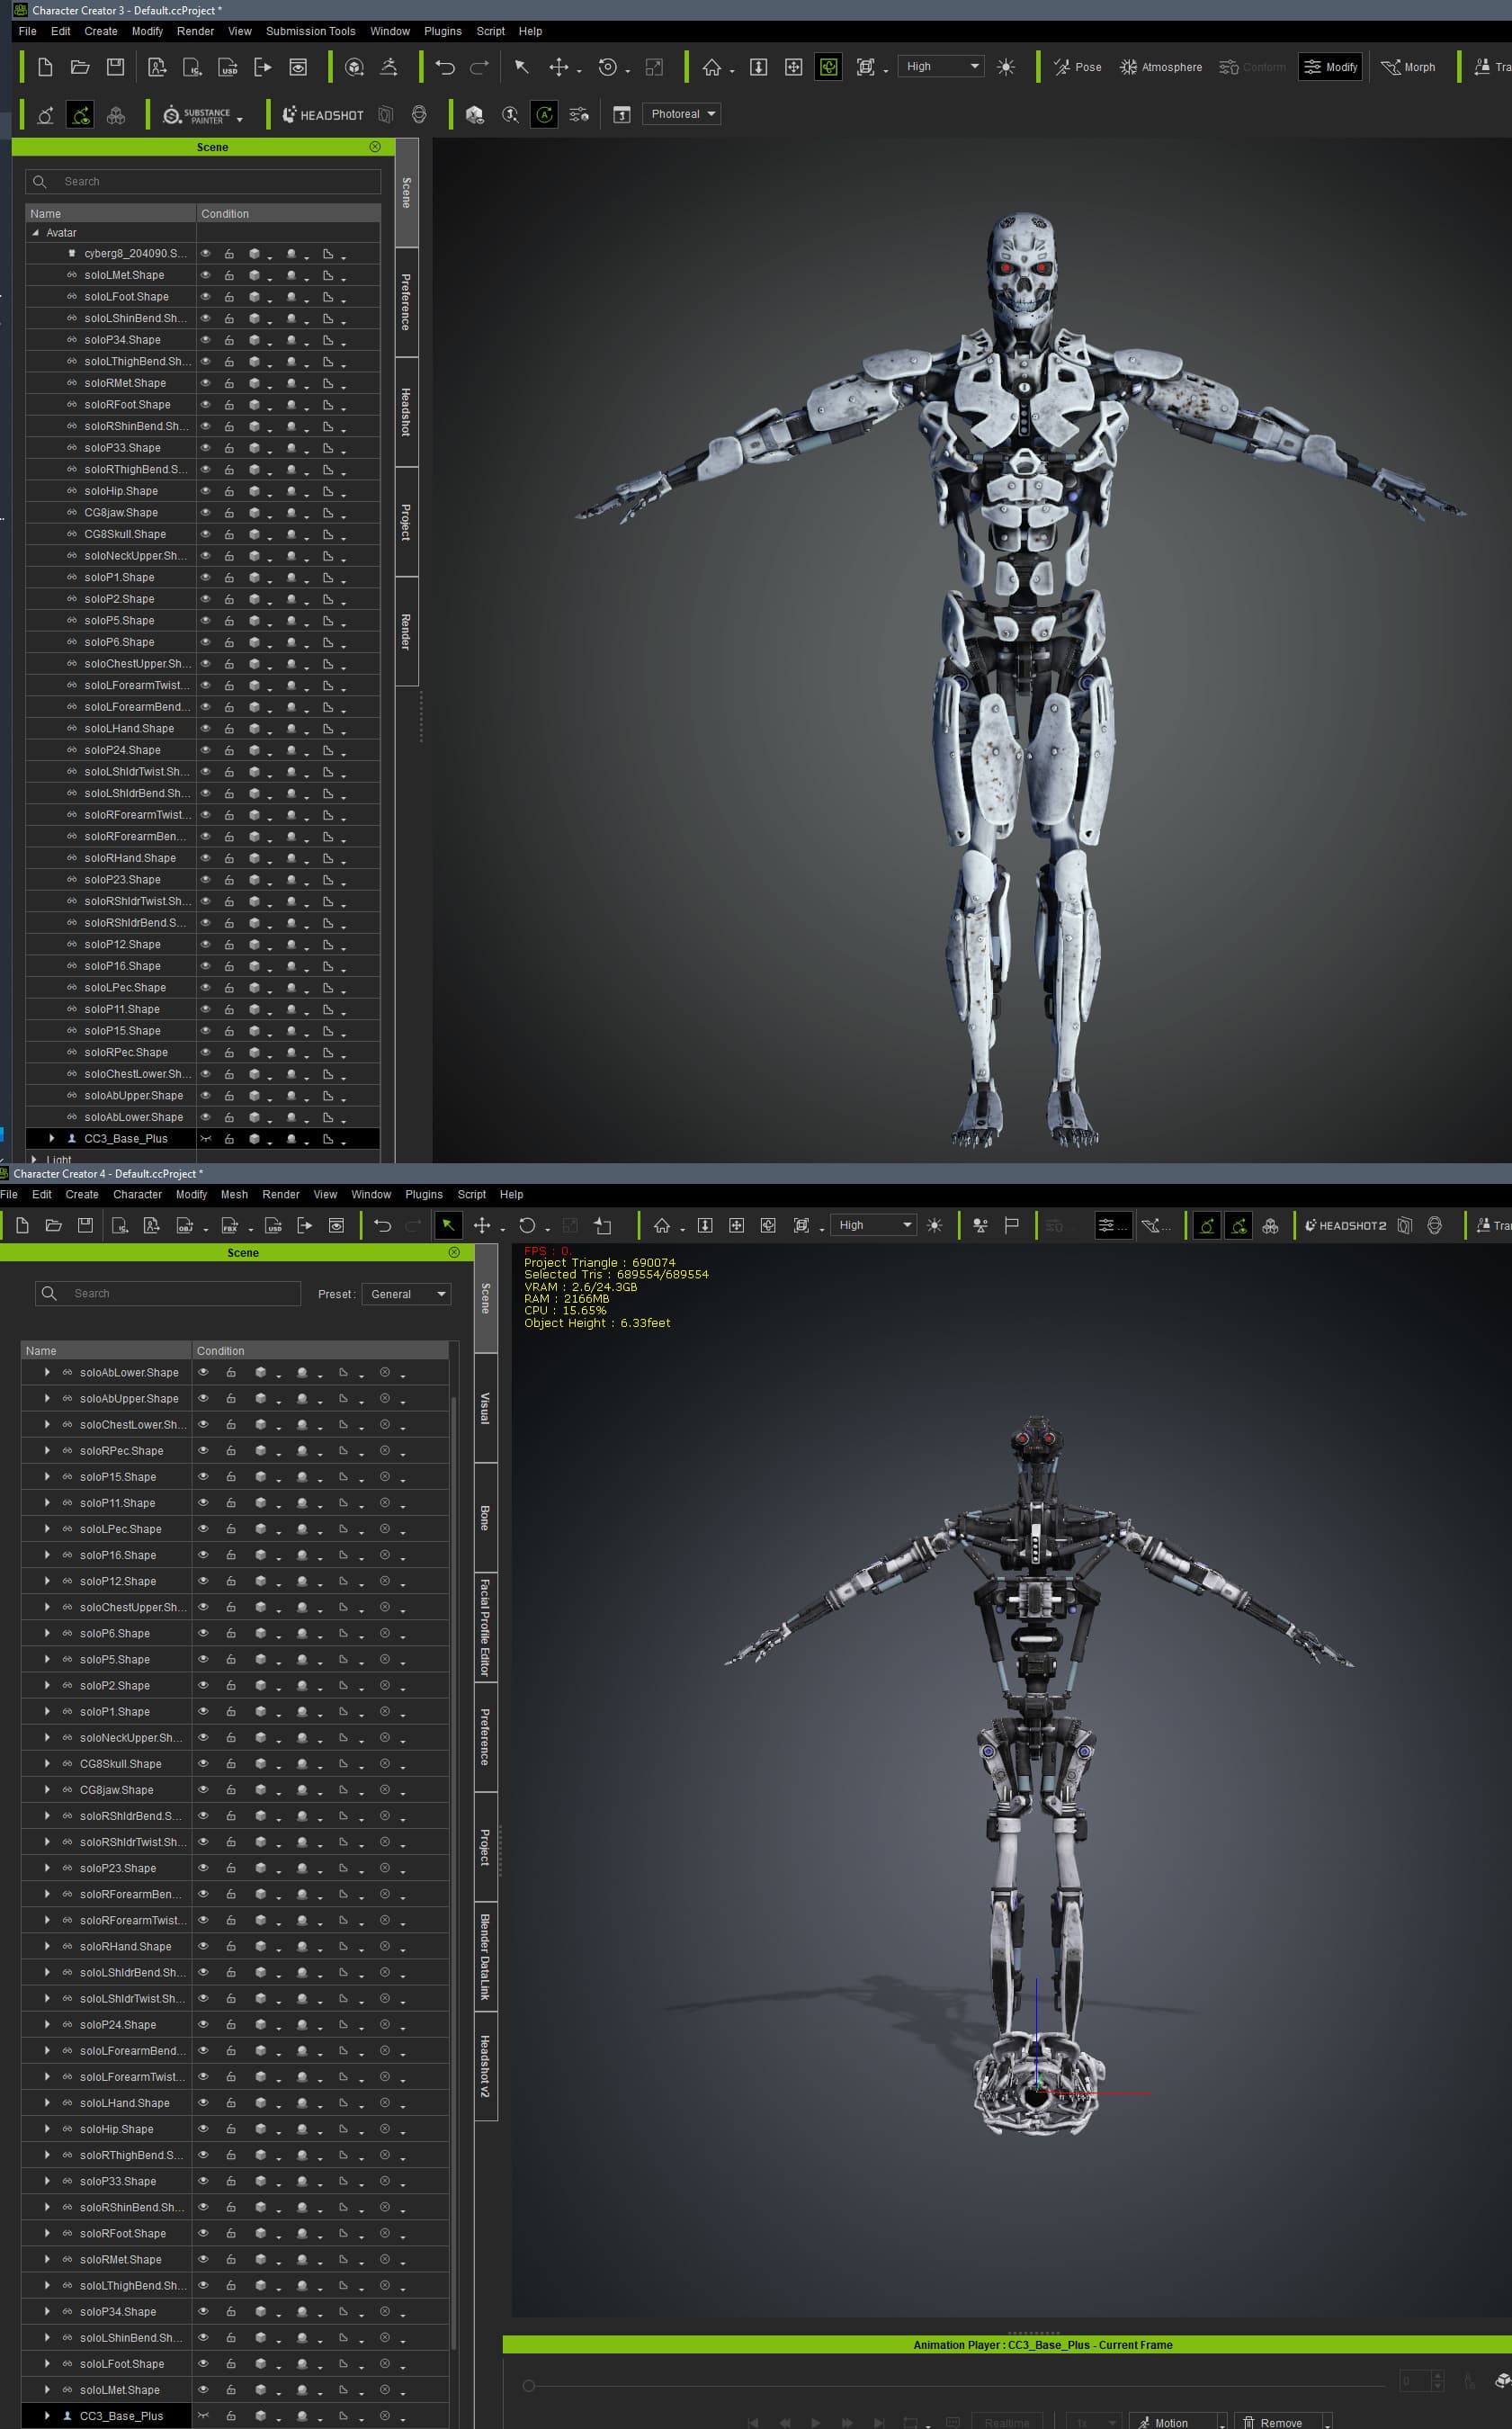Toggle eye icon for CG8jaw.Shape in Character Creator 4
Viewport: 1512px width, 2429px height.
pyautogui.click(x=203, y=1789)
